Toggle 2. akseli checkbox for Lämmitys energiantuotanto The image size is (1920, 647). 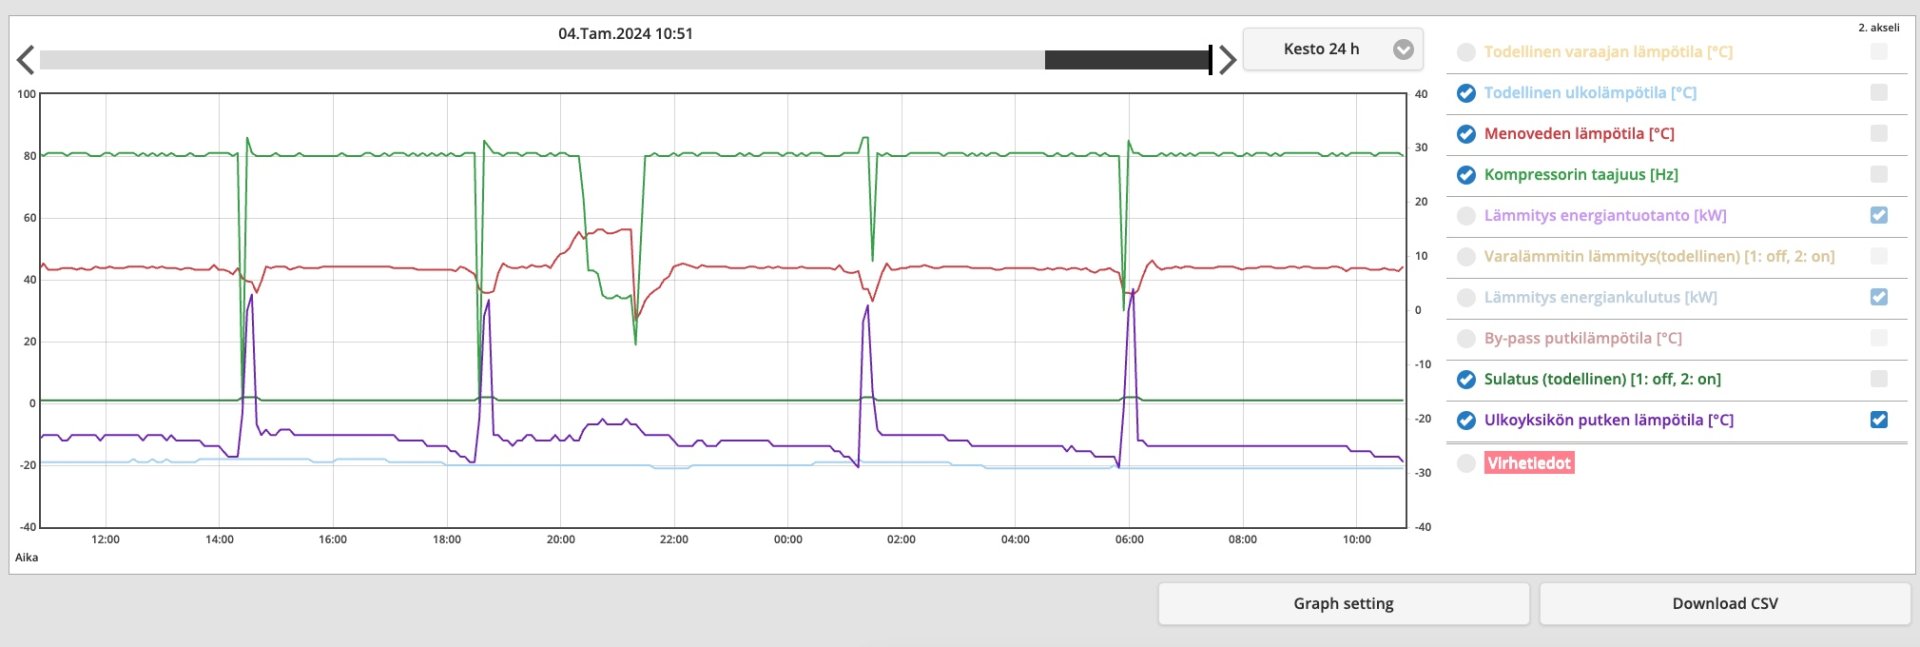(1878, 215)
